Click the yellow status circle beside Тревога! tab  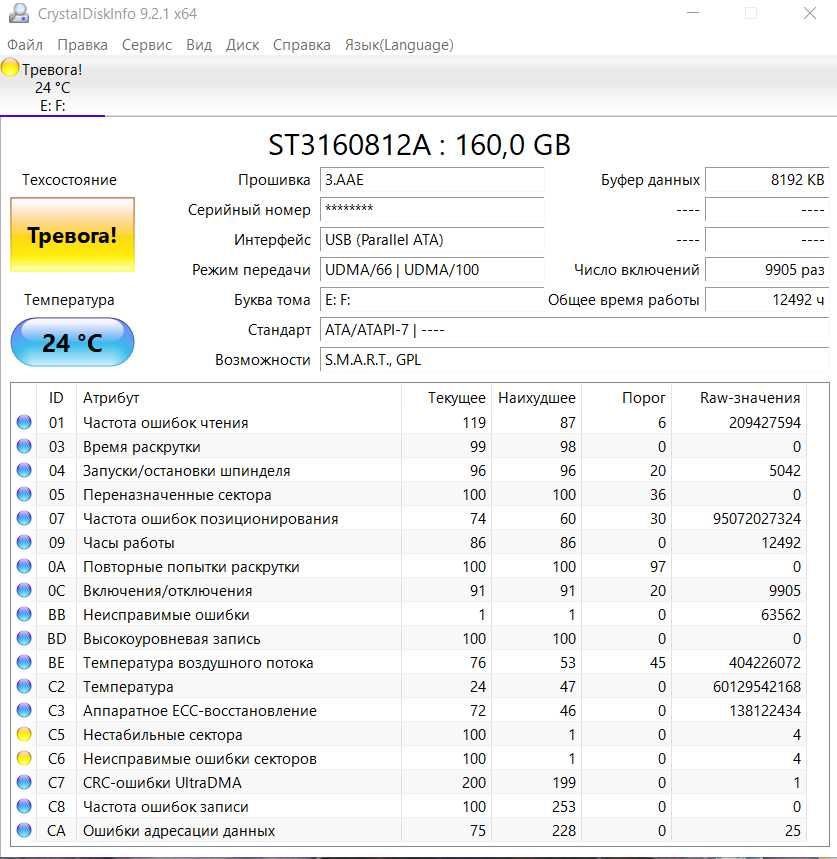pos(9,68)
